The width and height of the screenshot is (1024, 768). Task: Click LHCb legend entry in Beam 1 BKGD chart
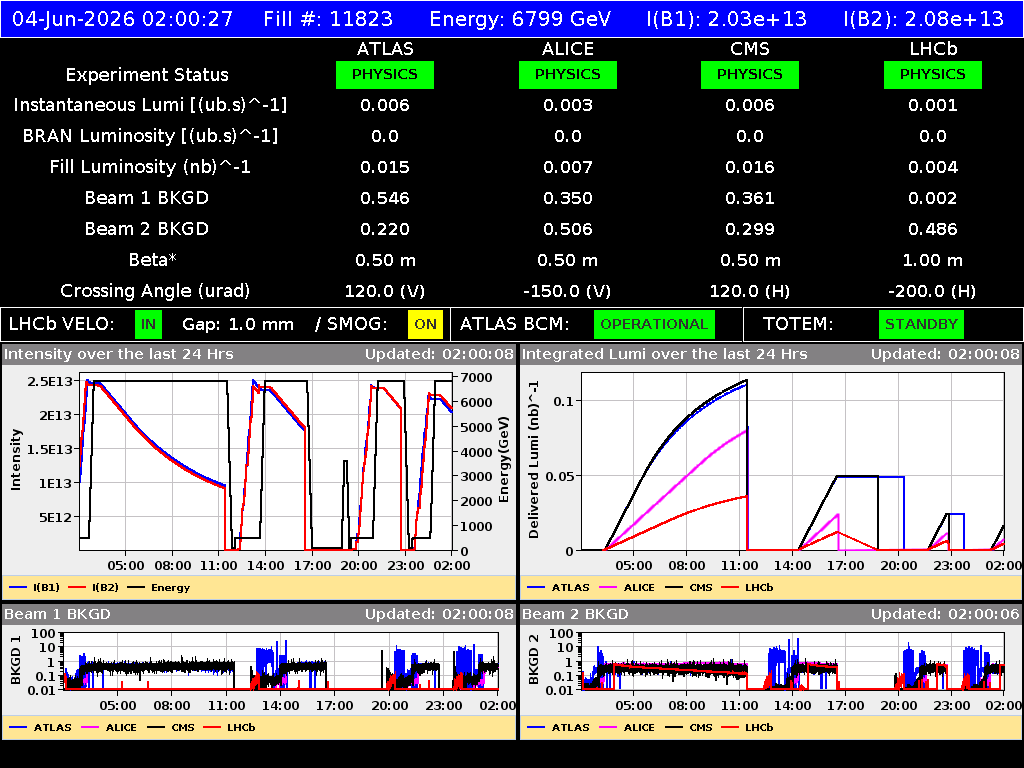pyautogui.click(x=229, y=727)
